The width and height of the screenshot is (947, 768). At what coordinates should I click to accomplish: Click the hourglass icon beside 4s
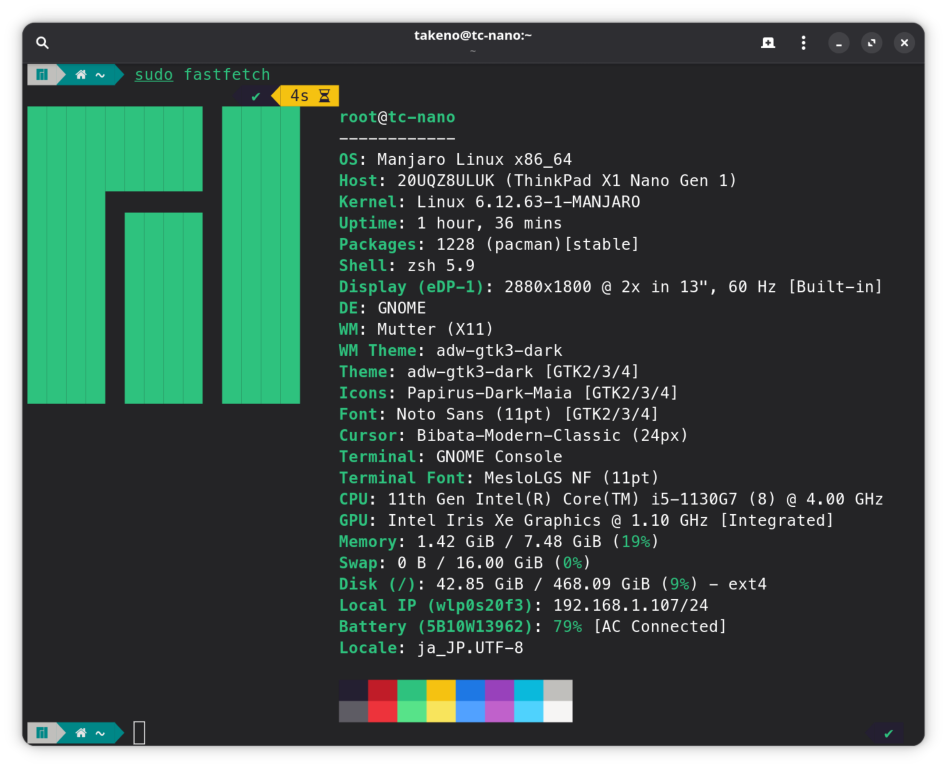(x=324, y=96)
